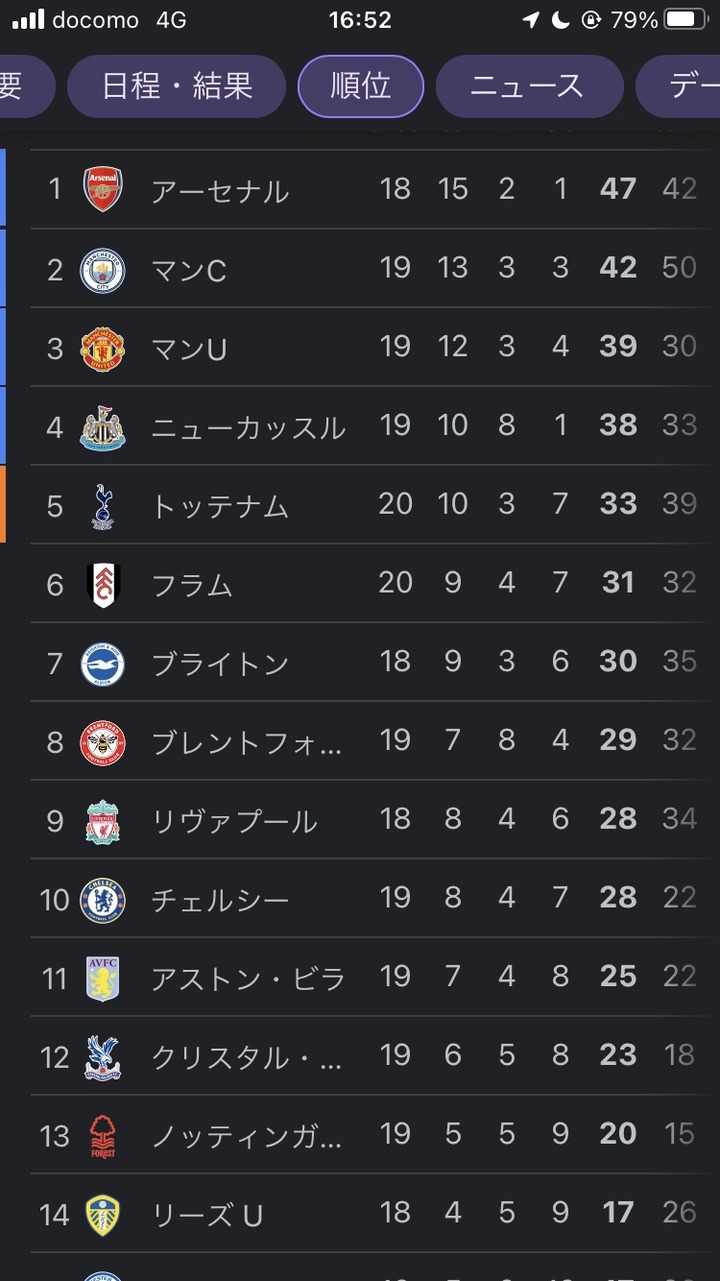Tap the Arsenal club crest

[103, 189]
